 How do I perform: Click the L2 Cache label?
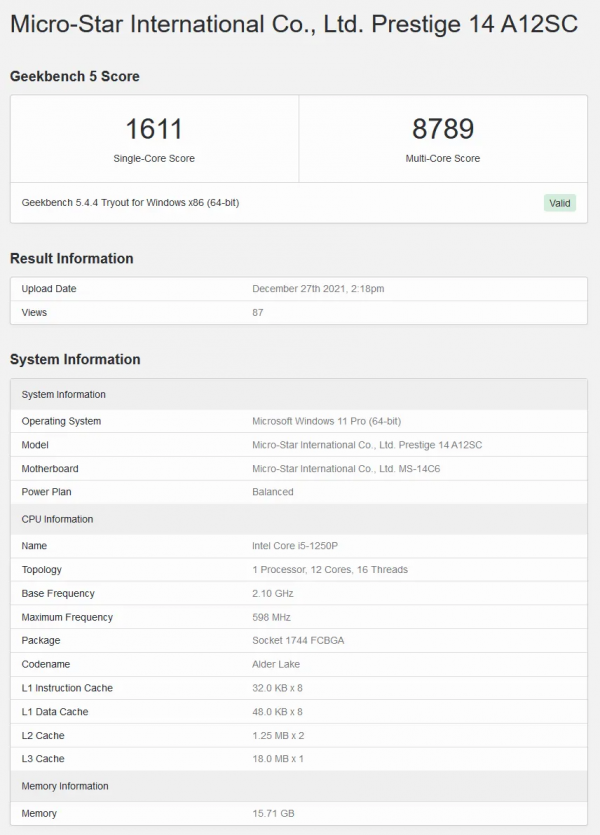43,735
